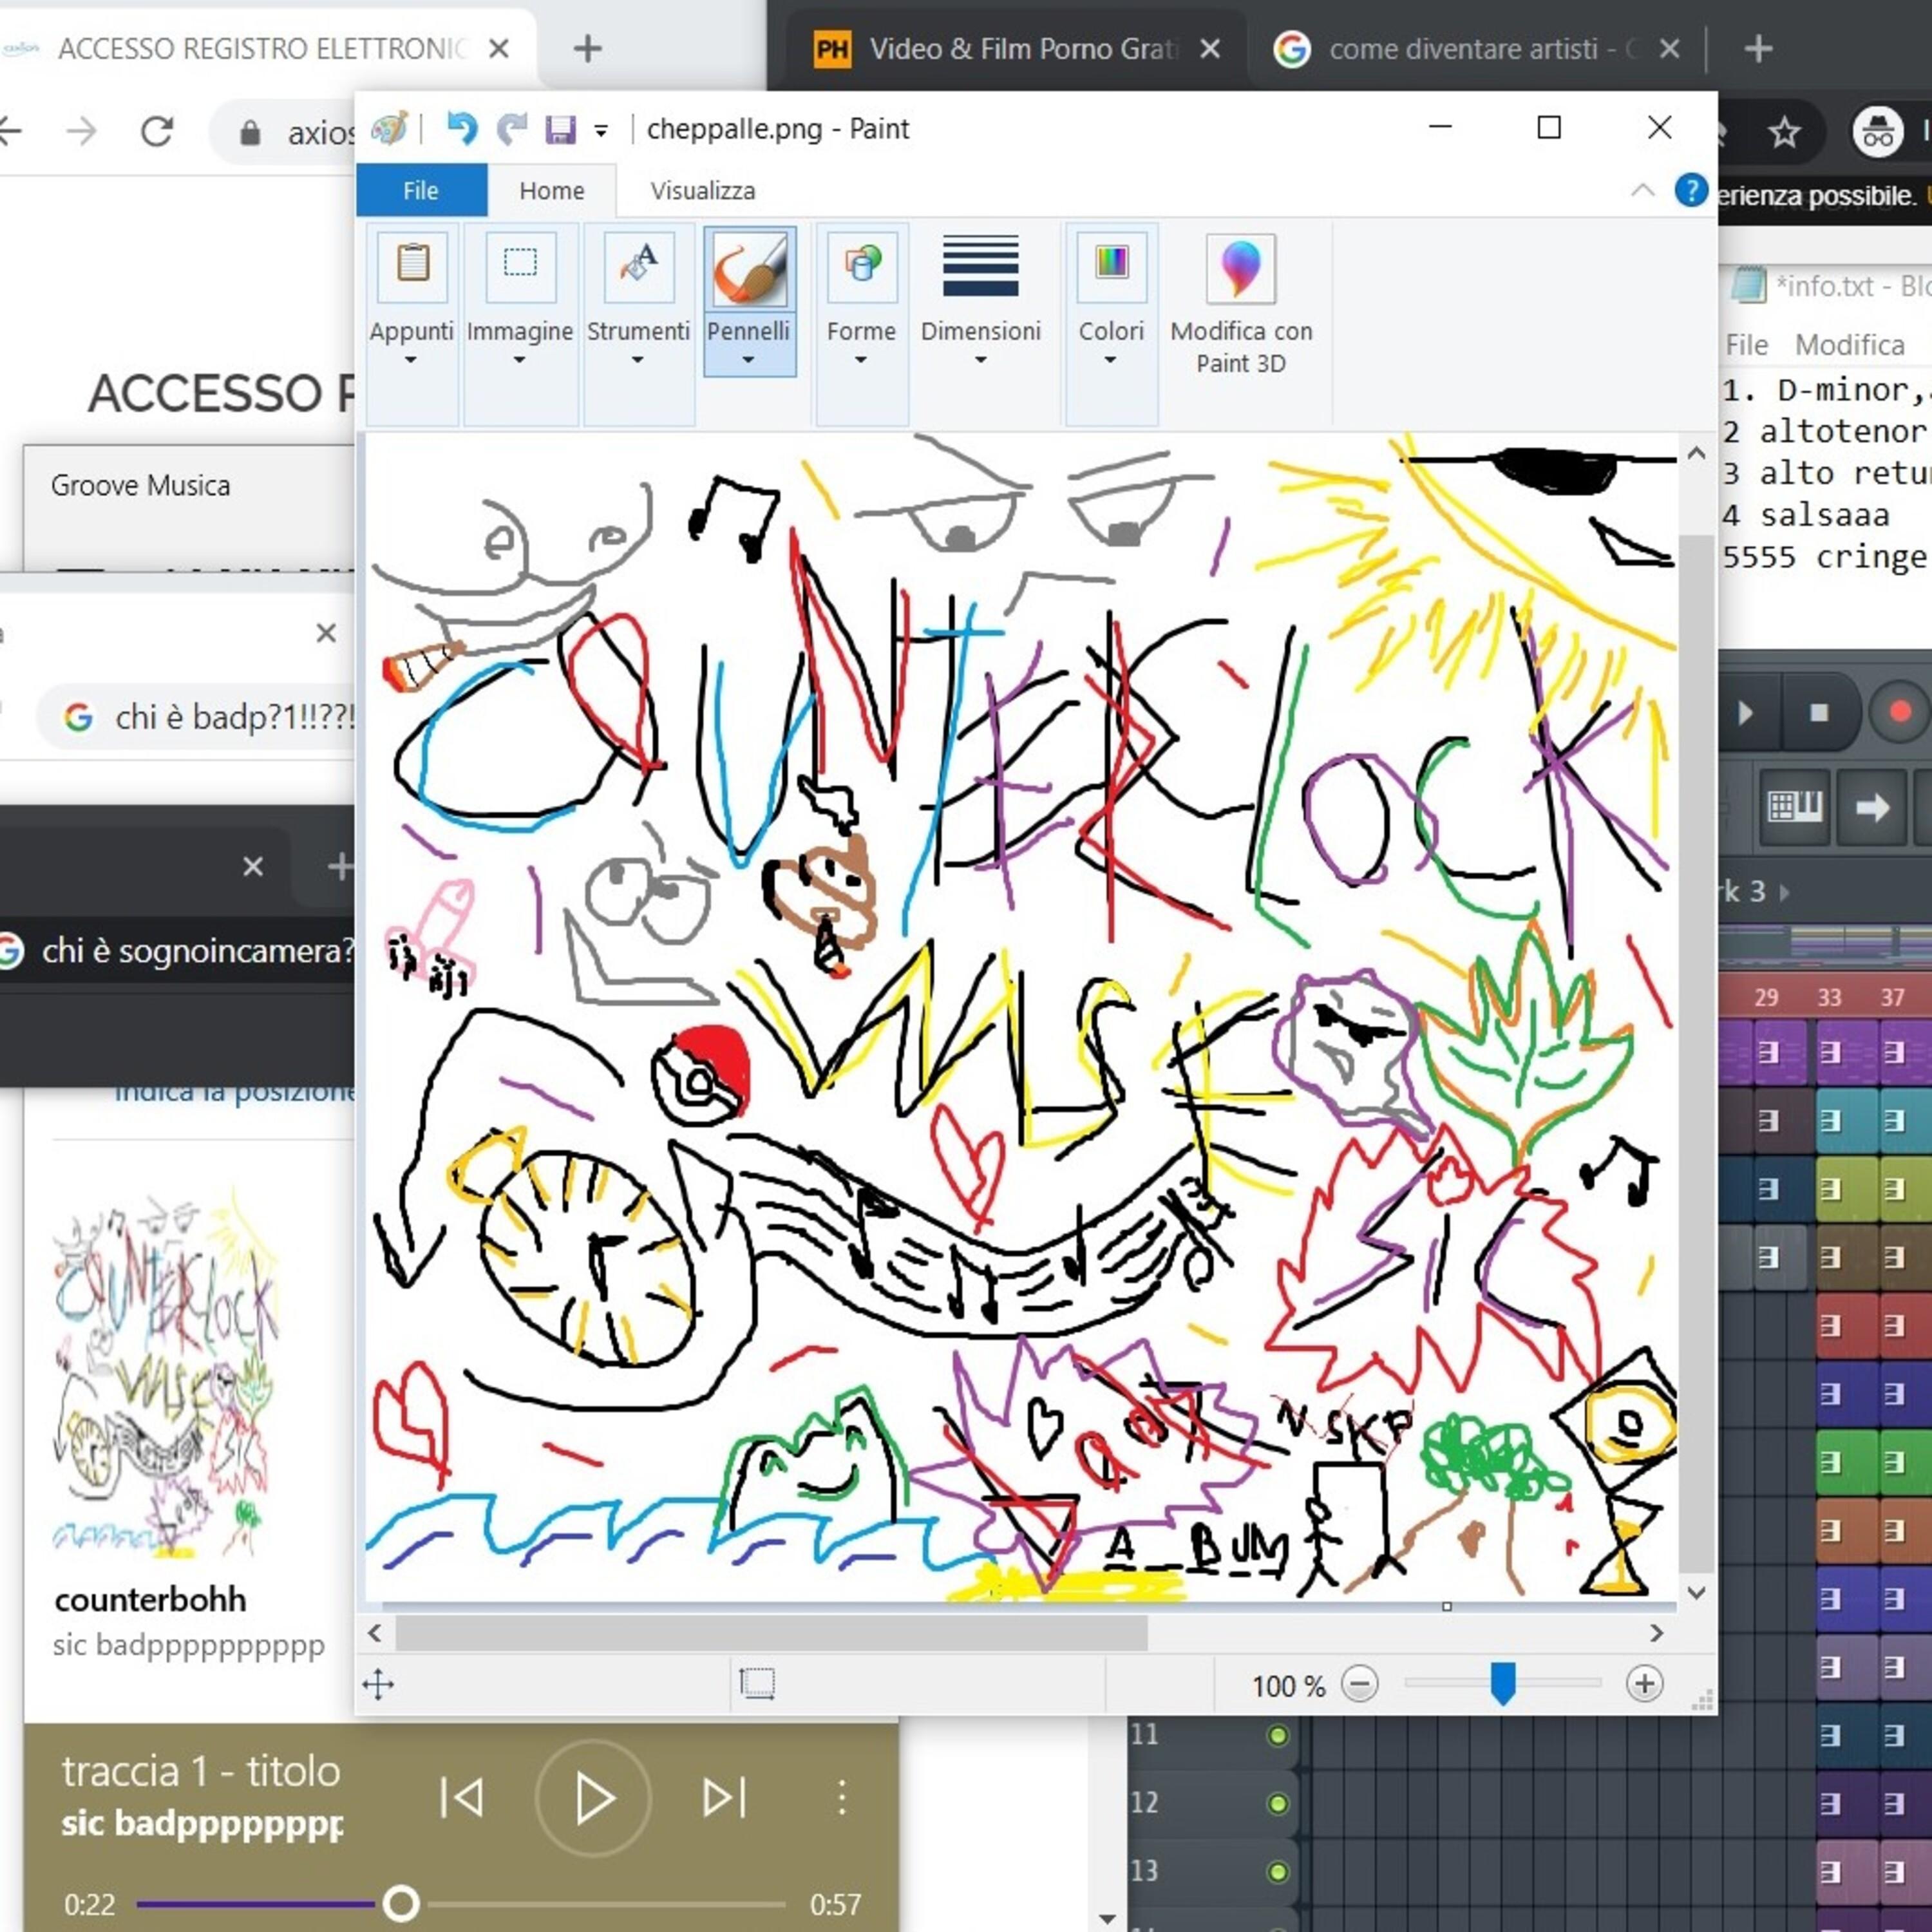The width and height of the screenshot is (1932, 1932).
Task: Open the Forme shapes dropdown
Action: (x=861, y=345)
